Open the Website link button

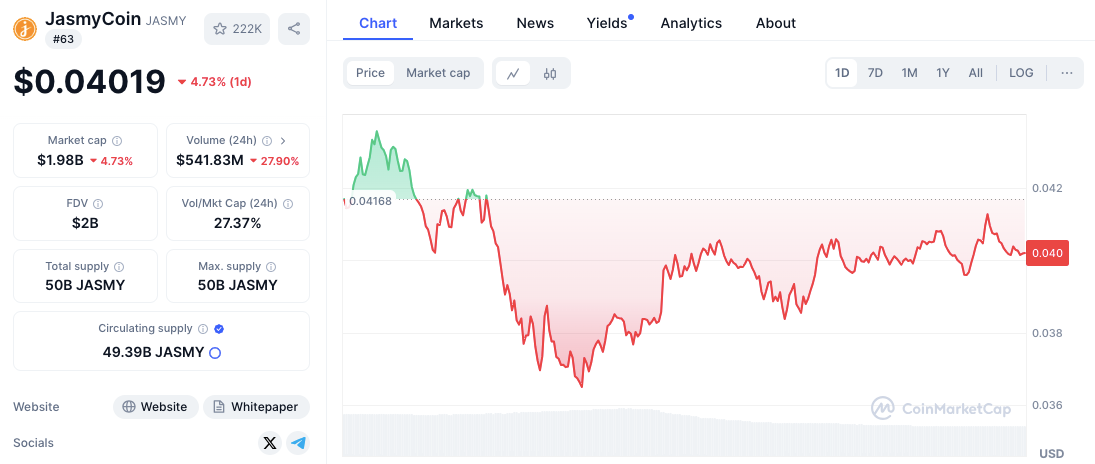[154, 407]
